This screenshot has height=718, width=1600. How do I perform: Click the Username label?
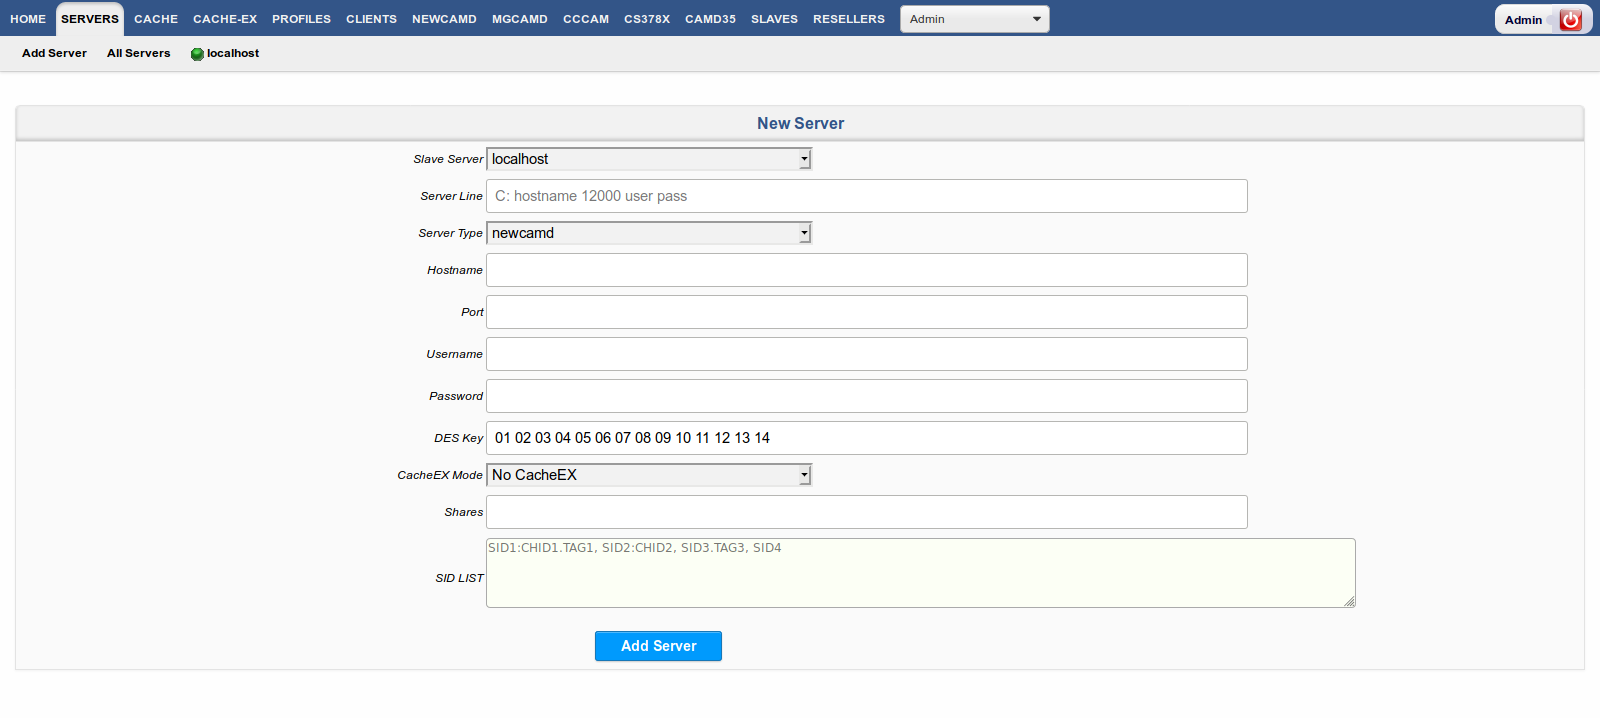[x=454, y=354]
